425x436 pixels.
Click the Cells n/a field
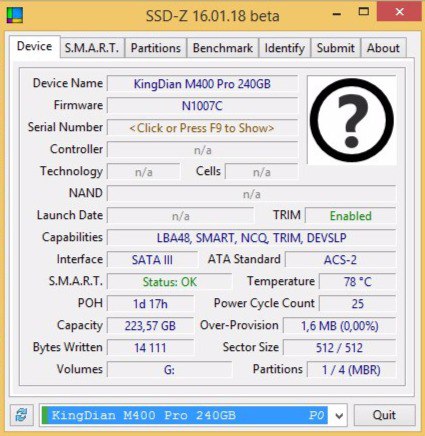(262, 172)
